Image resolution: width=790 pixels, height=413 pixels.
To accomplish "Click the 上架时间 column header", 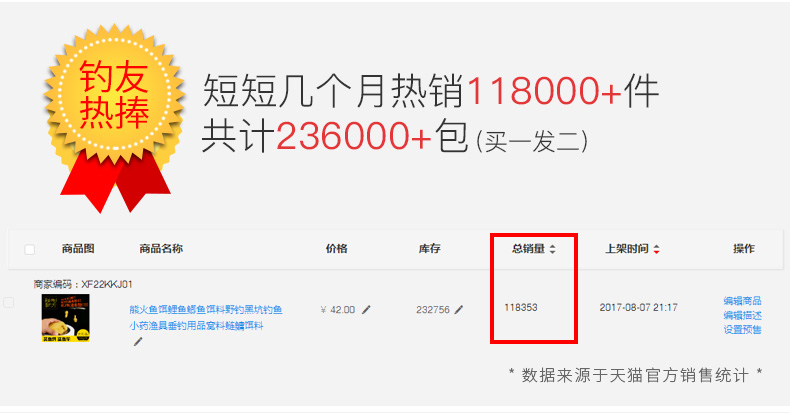I will coord(627,248).
